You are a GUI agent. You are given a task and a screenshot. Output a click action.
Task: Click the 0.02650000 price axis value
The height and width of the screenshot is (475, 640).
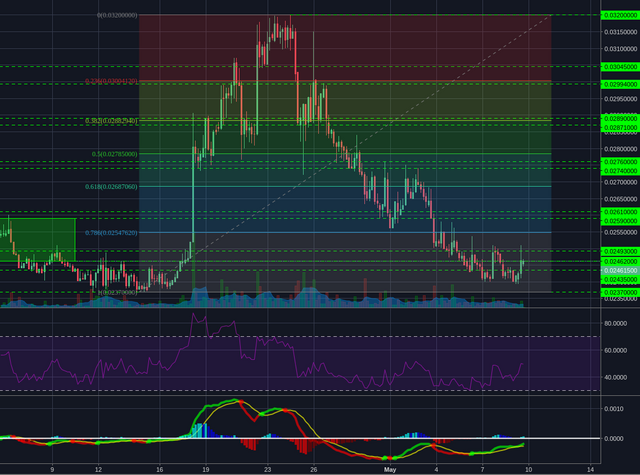pyautogui.click(x=620, y=199)
